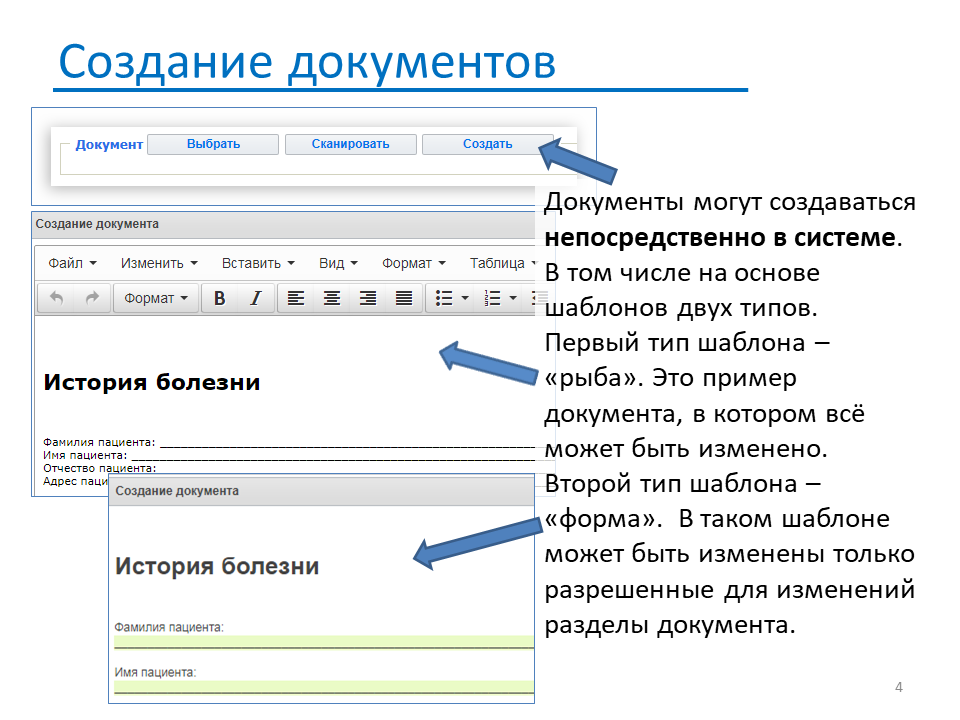
Task: Apply a numbered list
Action: (x=492, y=298)
